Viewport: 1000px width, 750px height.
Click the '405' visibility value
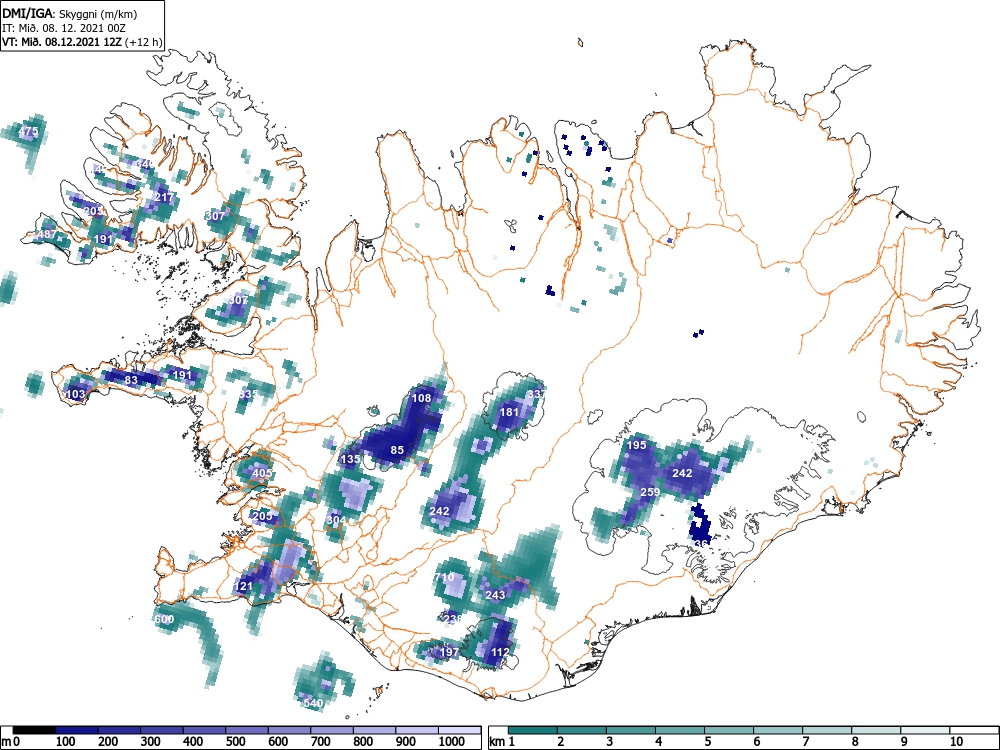click(x=262, y=473)
